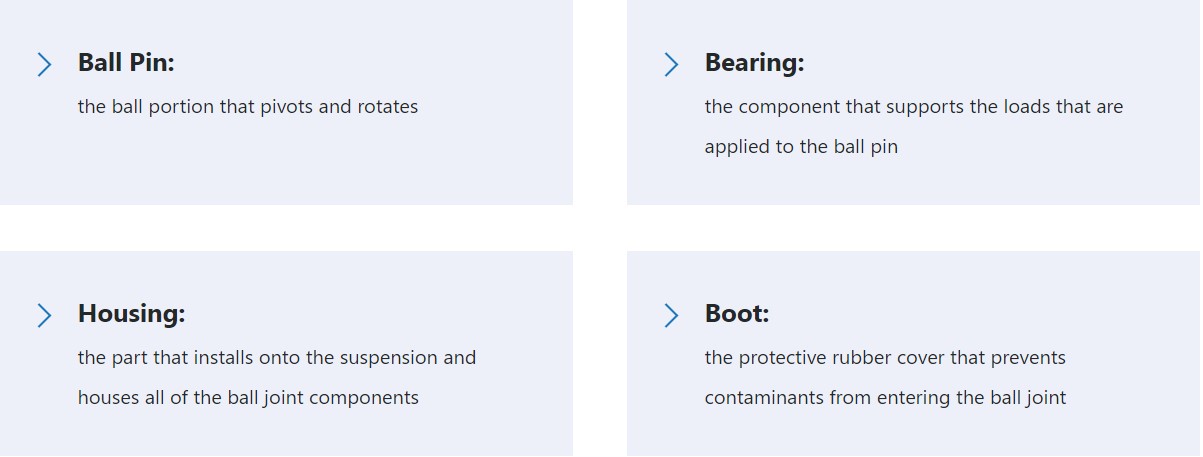Click the chevron icon beside Ball Pin
Viewport: 1203px width, 457px height.
pos(44,65)
